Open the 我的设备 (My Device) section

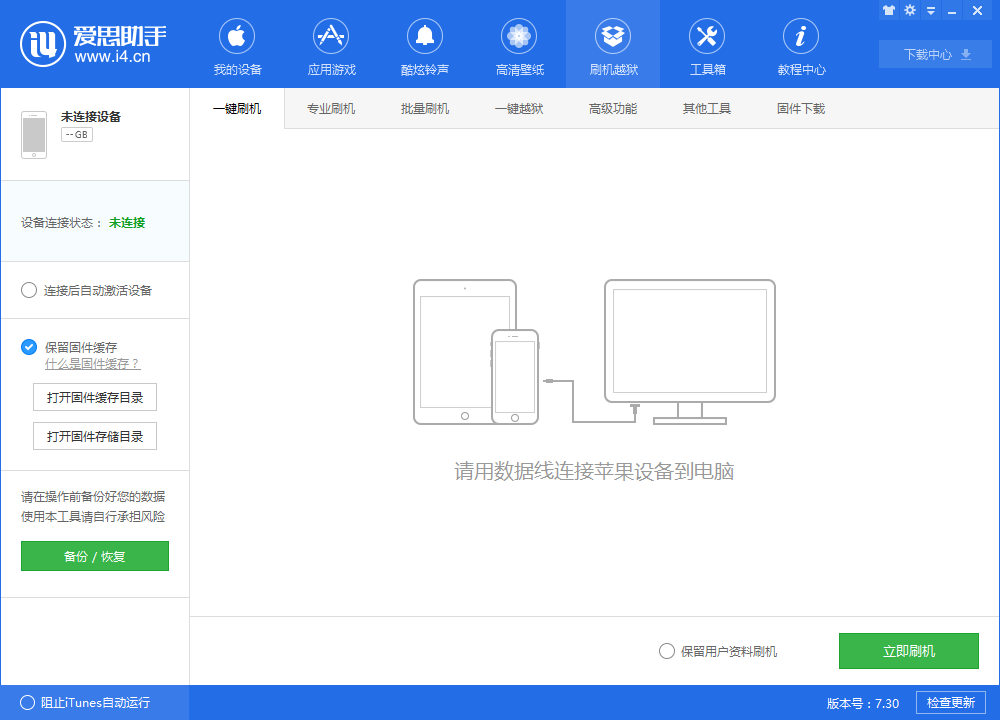[236, 44]
